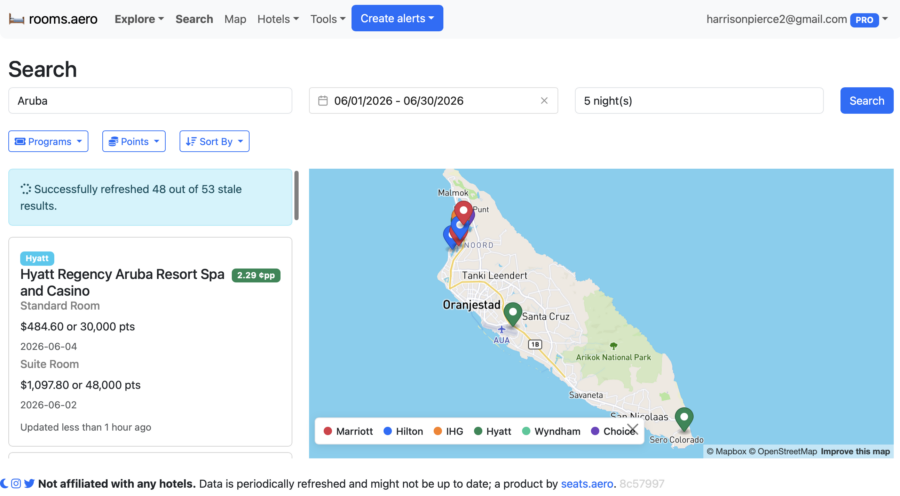Expand the Tools menu

click(328, 19)
